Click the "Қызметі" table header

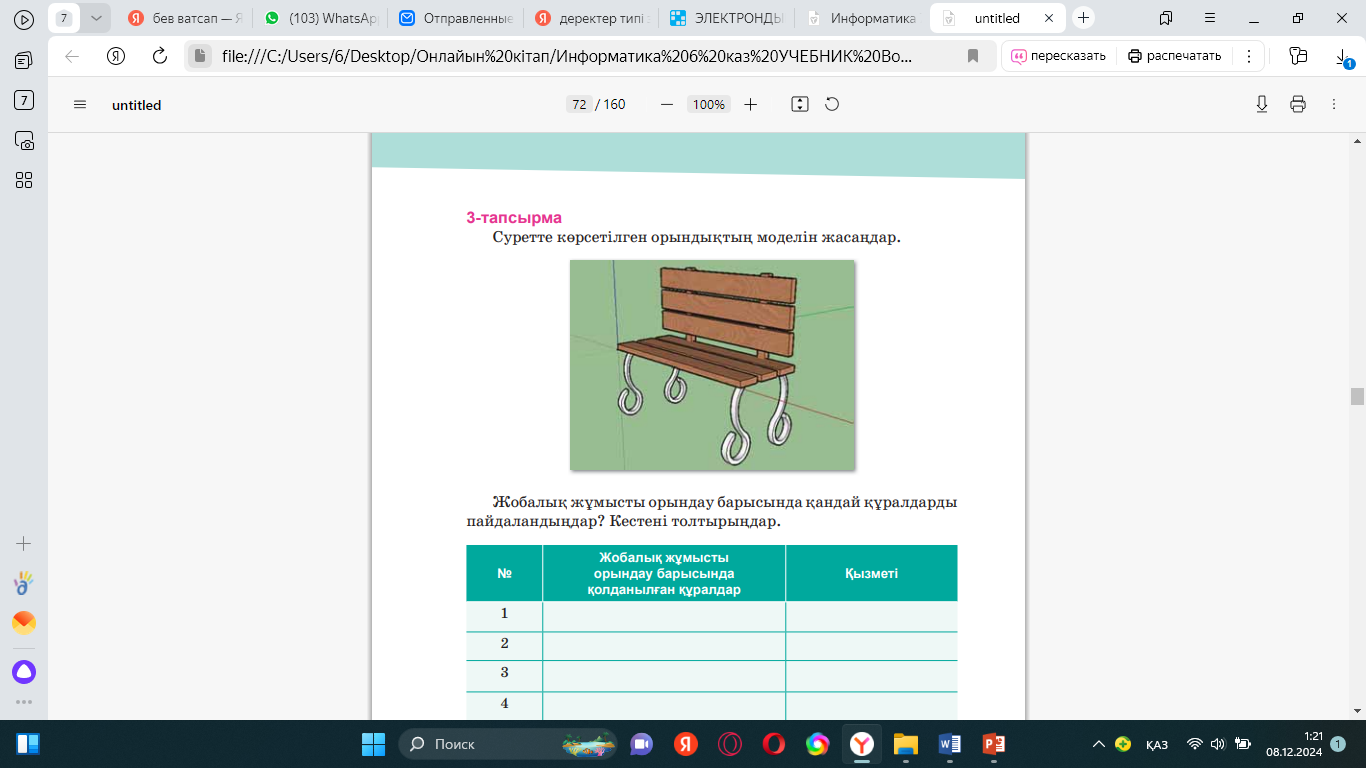[x=871, y=573]
